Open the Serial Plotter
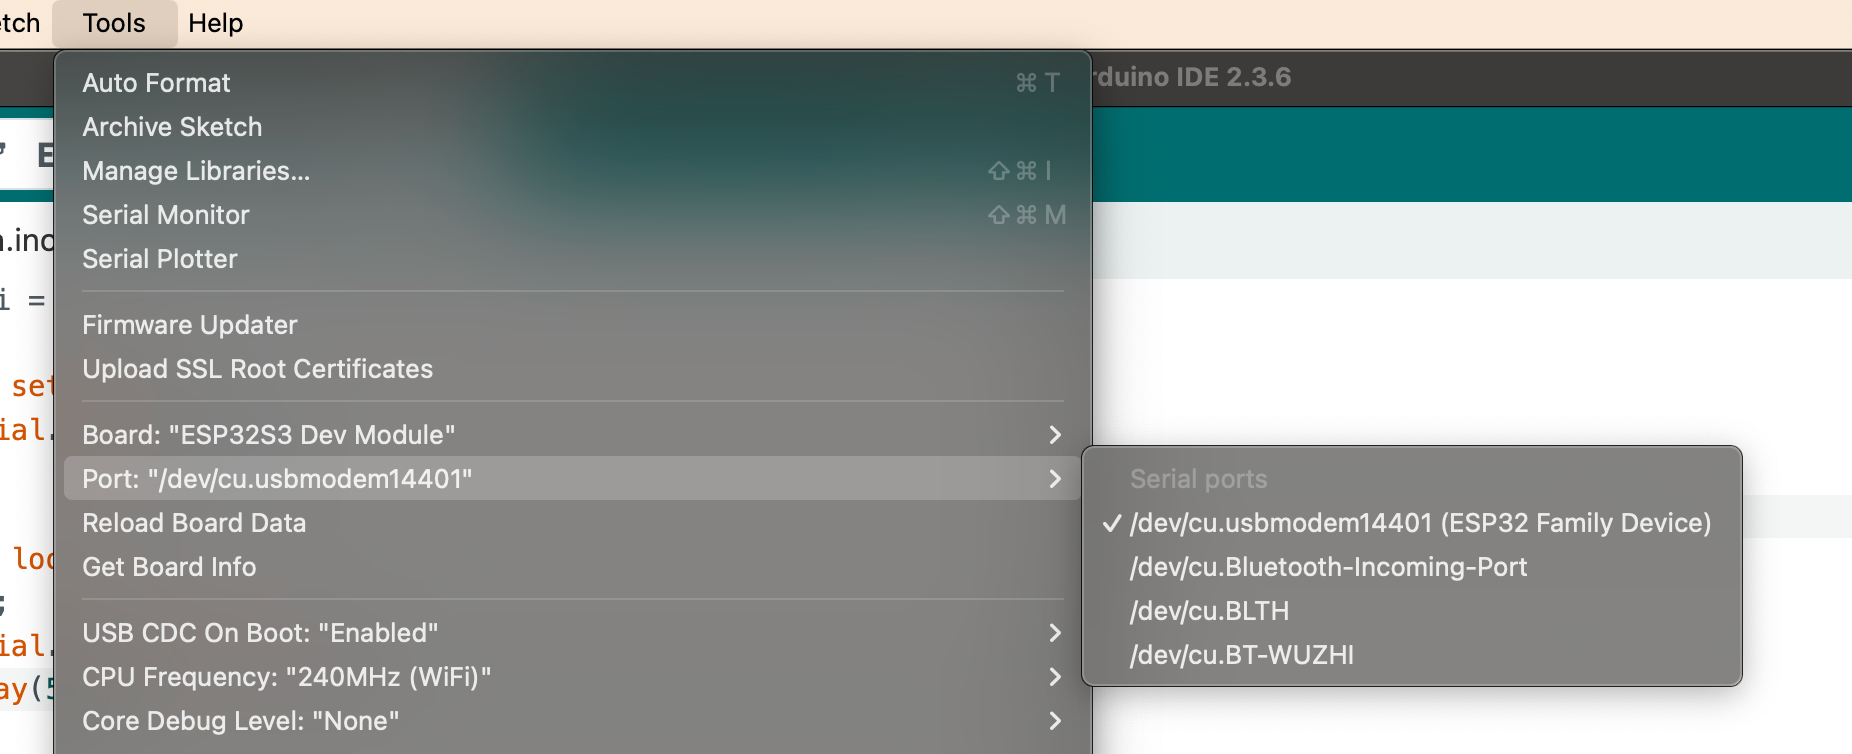 point(160,259)
